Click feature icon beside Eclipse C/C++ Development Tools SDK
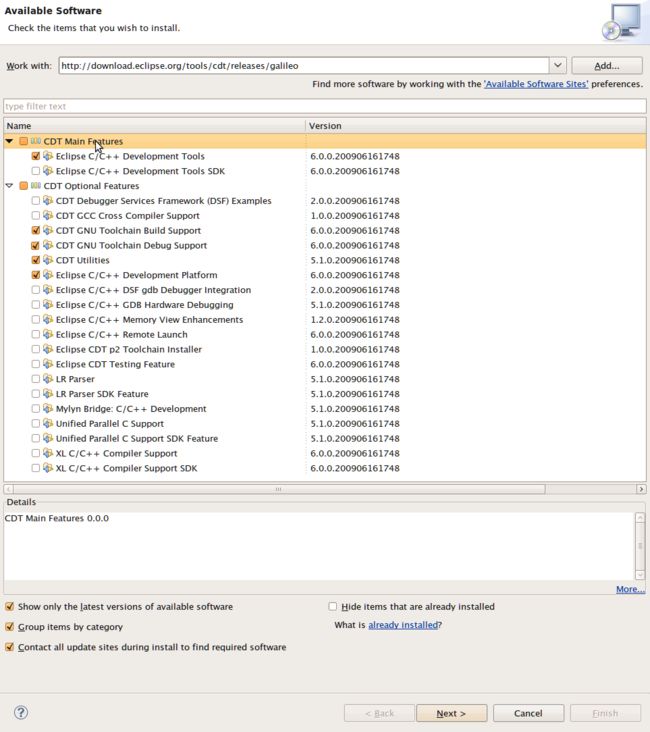650x732 pixels. point(48,171)
